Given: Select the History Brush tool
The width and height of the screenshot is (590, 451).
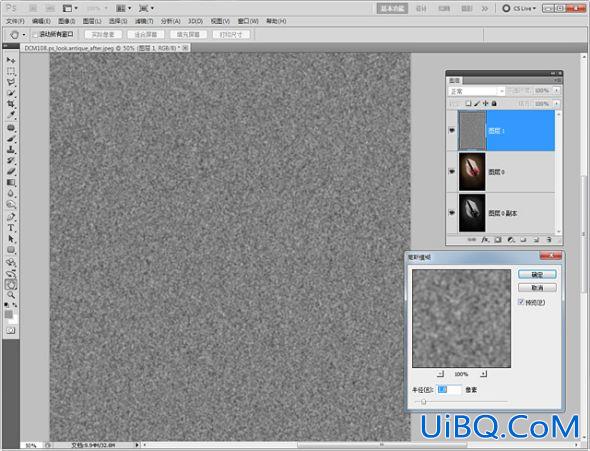Looking at the screenshot, I should pos(11,161).
